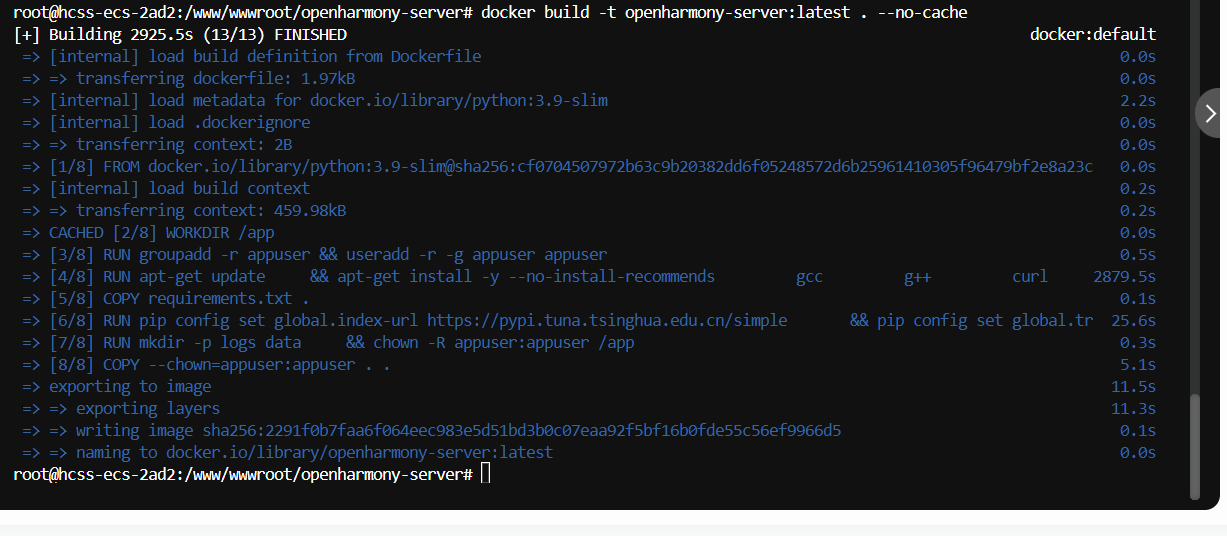Click the [1/8] FROM python sha256 line
This screenshot has height=536, width=1227.
pos(570,166)
